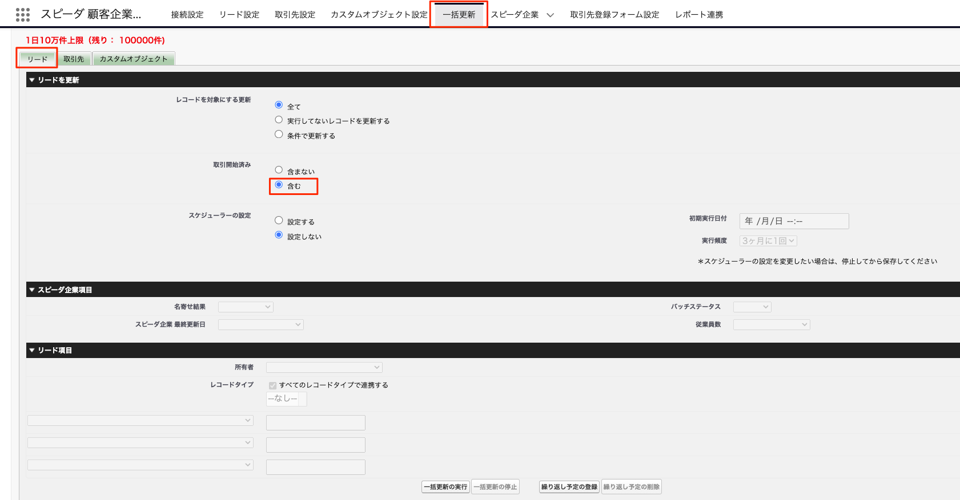This screenshot has width=960, height=500.
Task: Open the chevron beside スピーダ企業 tab
Action: pos(550,15)
